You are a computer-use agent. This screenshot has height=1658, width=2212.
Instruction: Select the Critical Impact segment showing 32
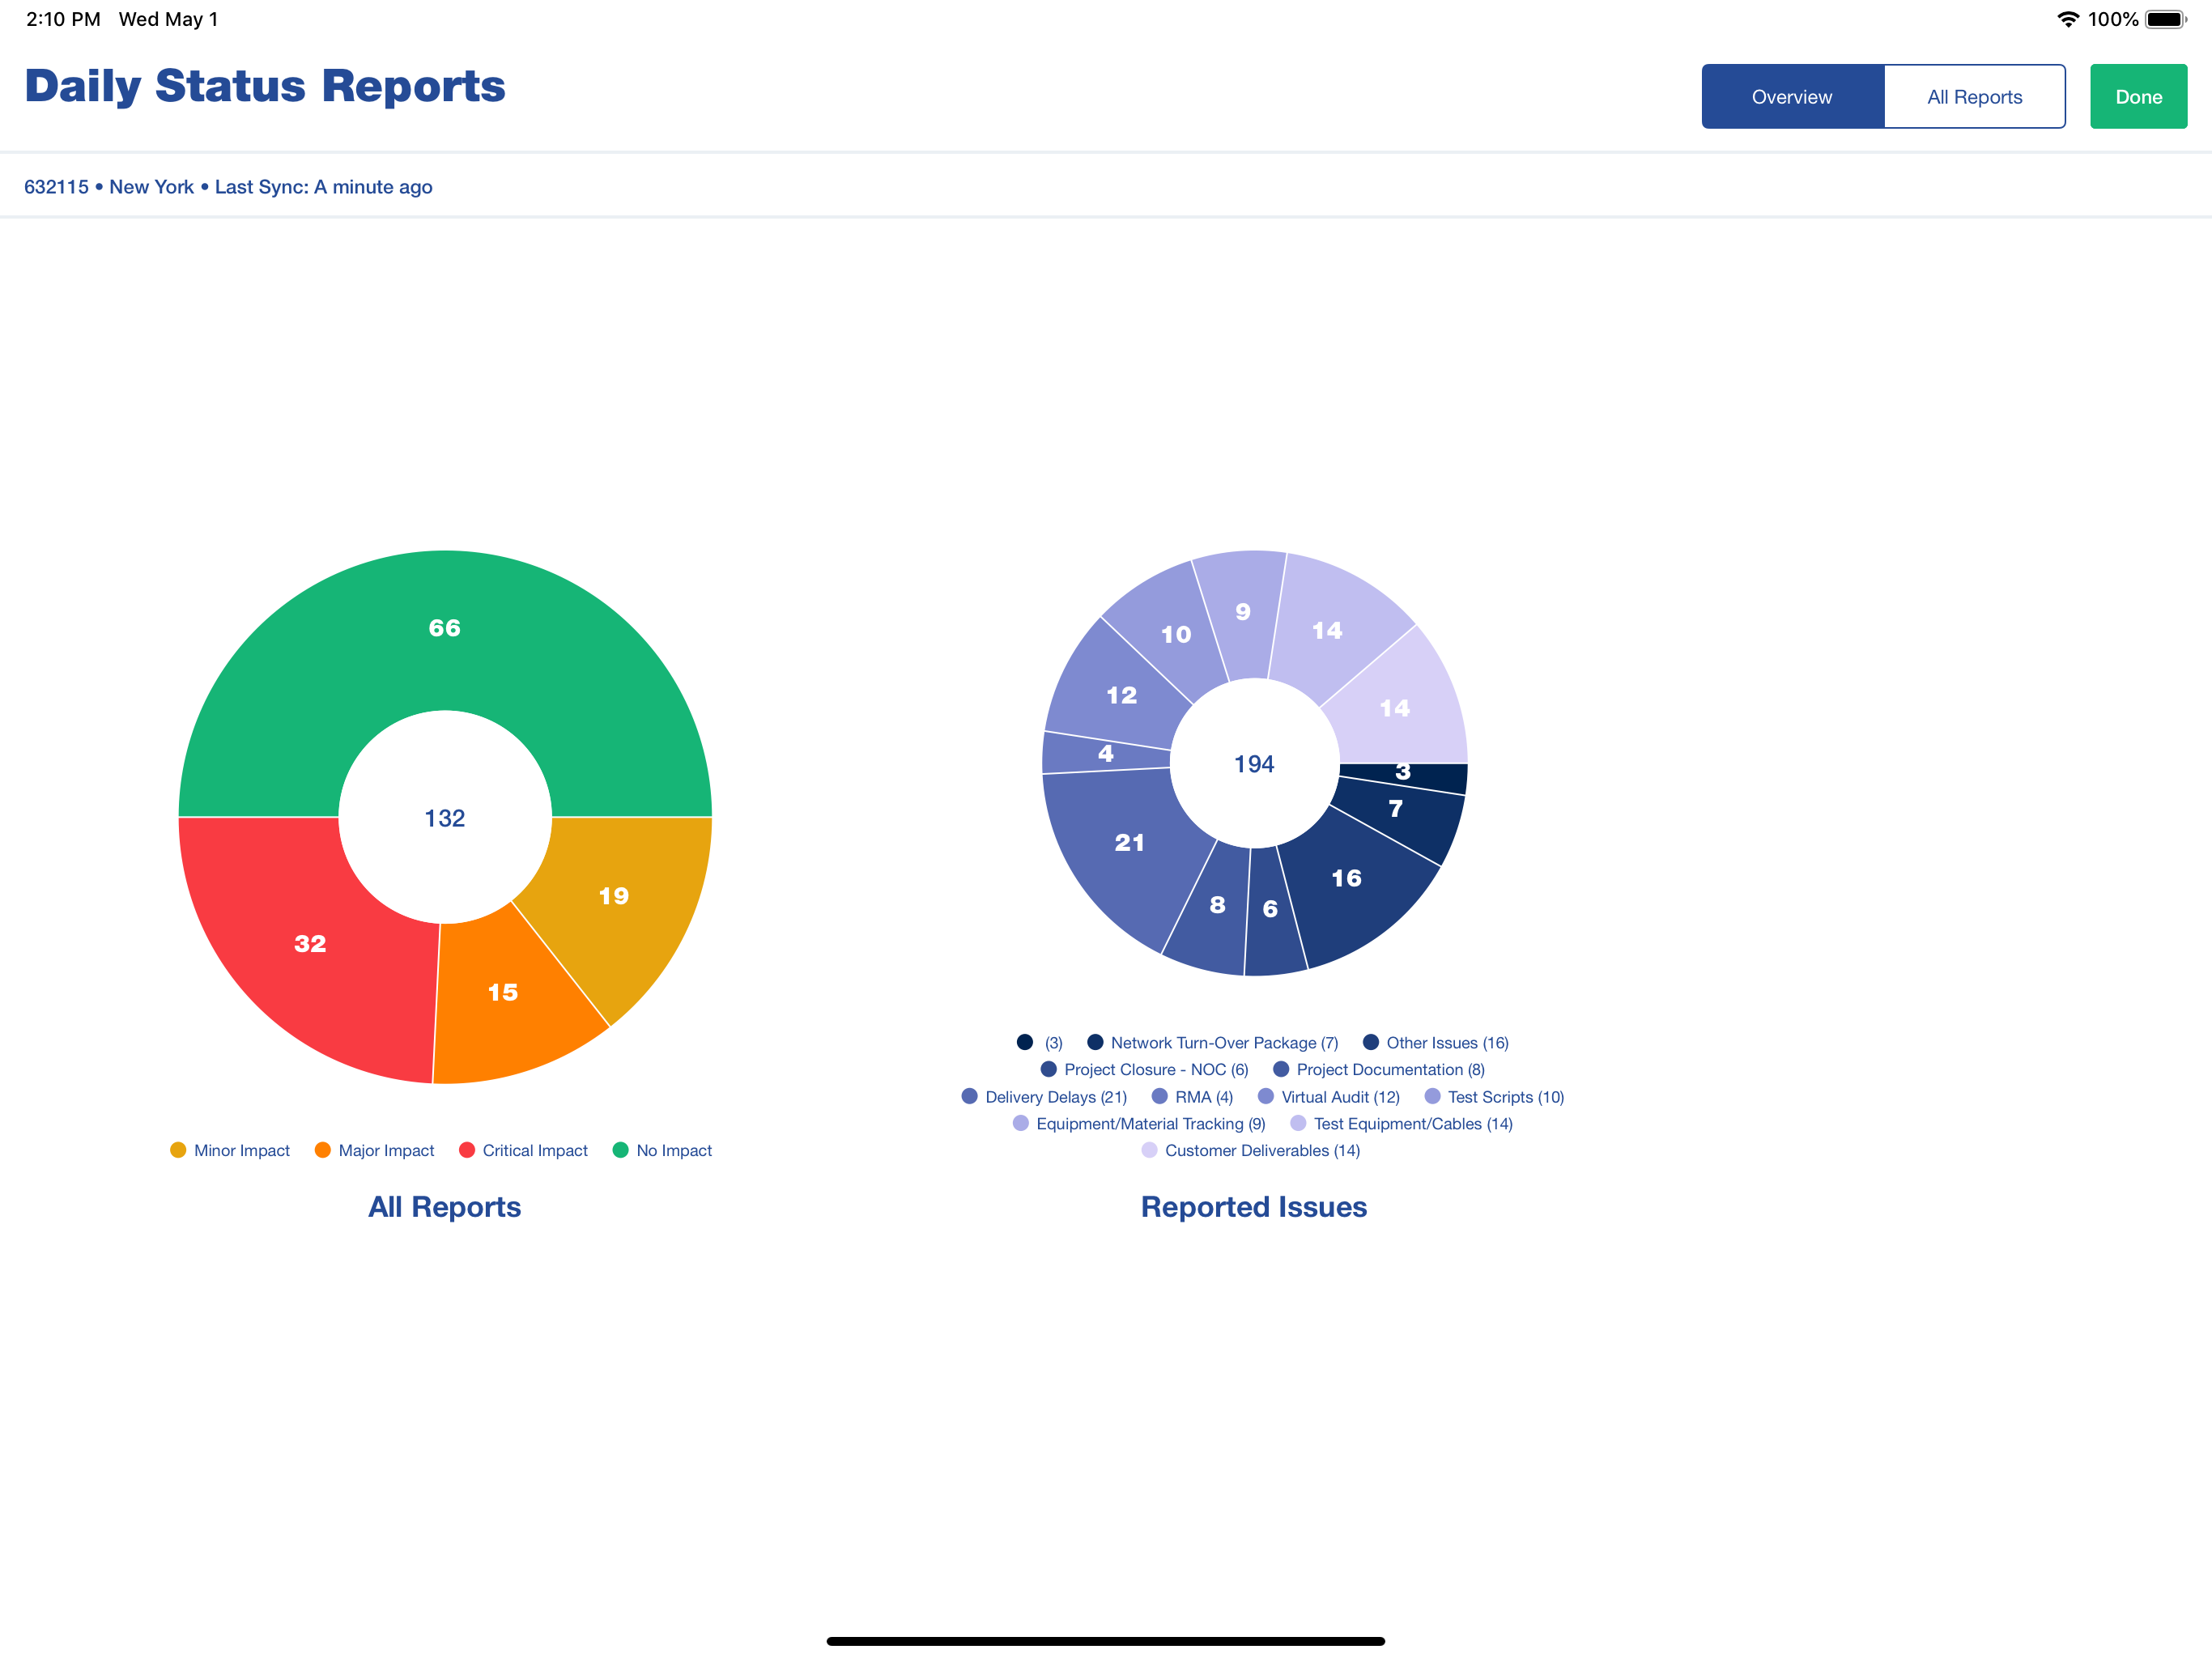point(310,943)
